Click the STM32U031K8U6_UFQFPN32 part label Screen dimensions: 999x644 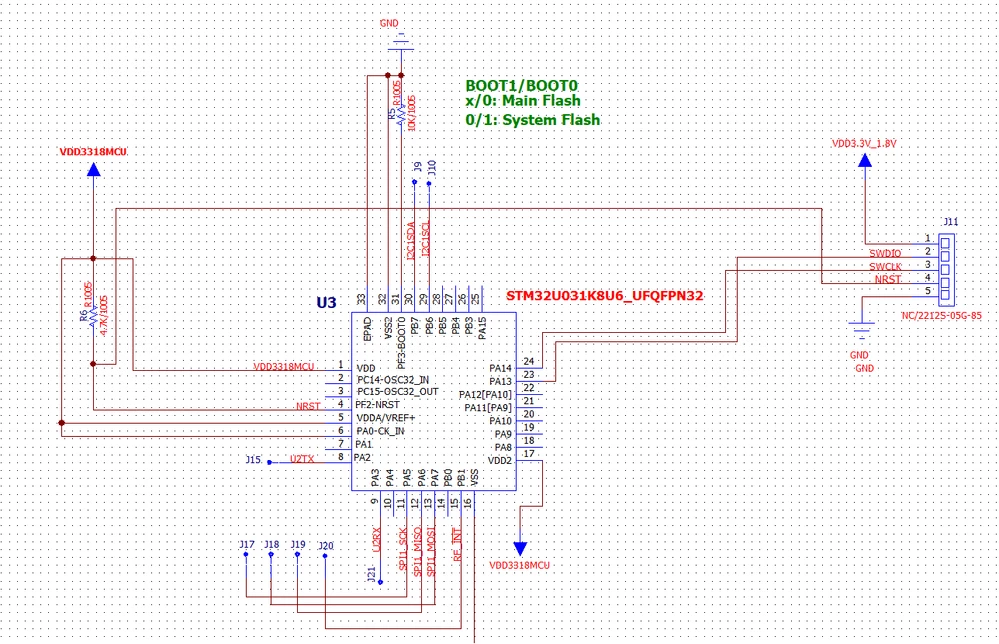tap(605, 296)
